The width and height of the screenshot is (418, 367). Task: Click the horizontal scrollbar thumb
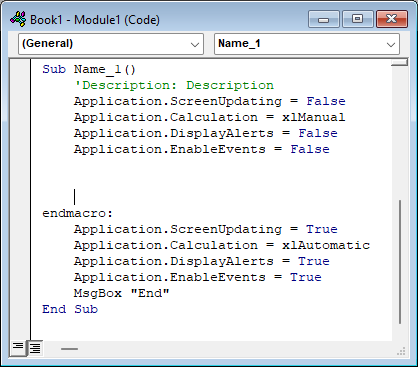(69, 349)
